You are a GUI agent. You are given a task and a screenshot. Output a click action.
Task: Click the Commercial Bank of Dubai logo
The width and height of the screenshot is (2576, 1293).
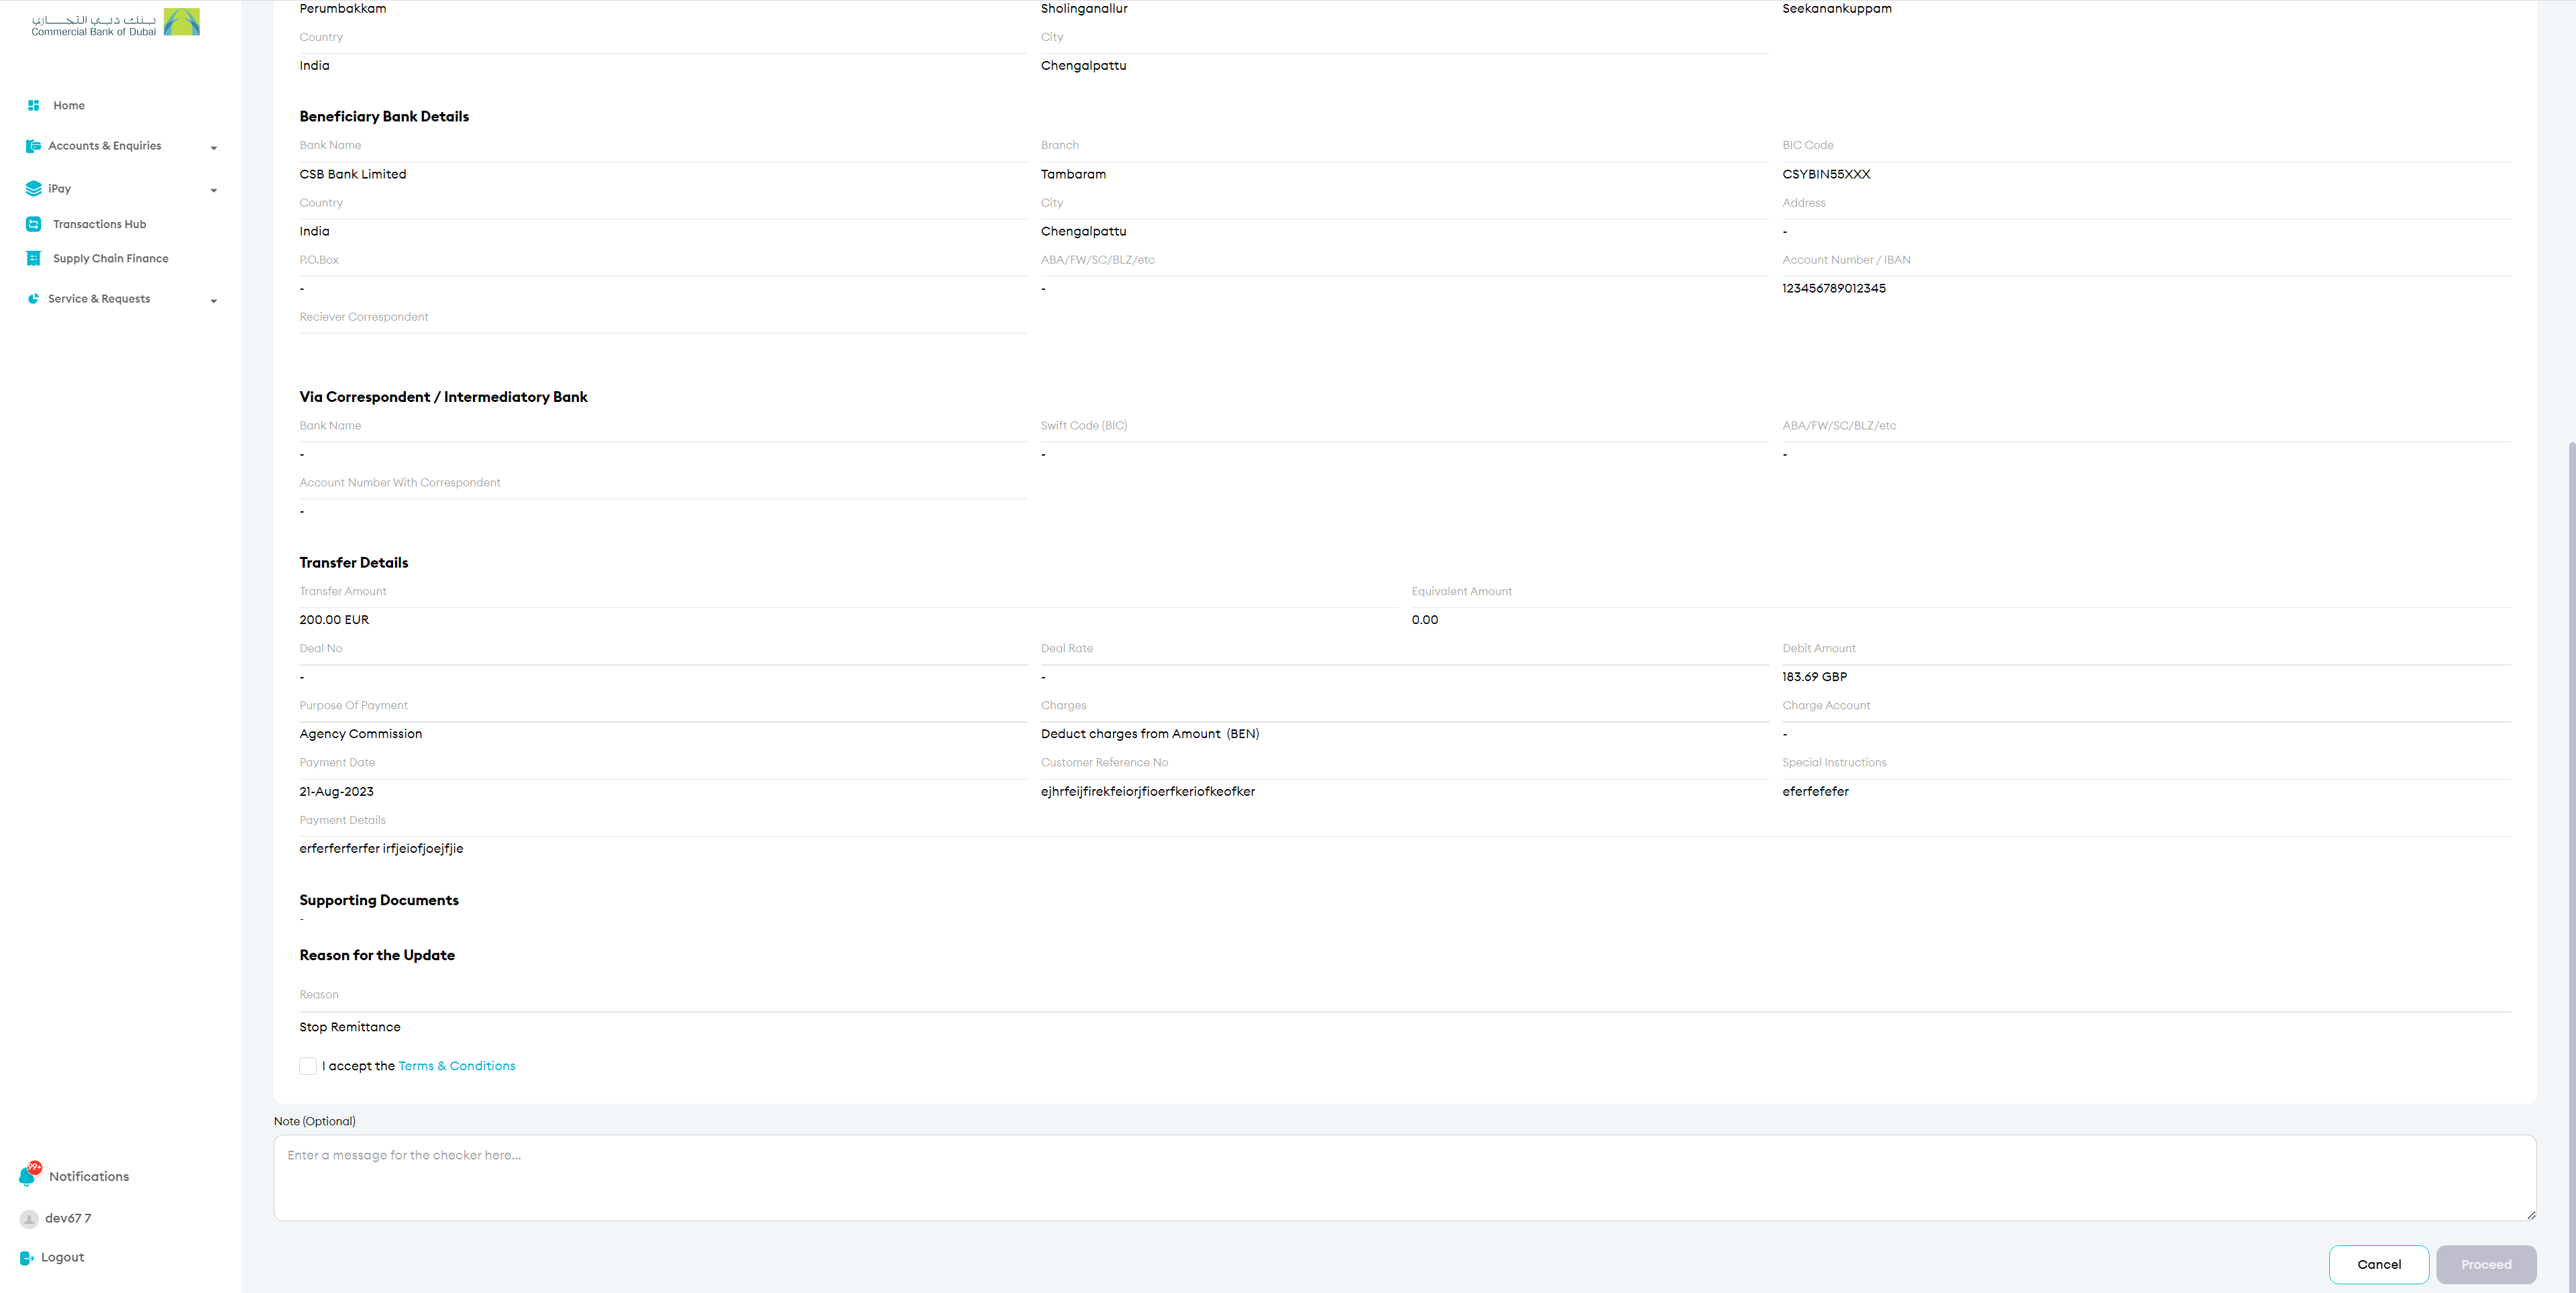115,23
